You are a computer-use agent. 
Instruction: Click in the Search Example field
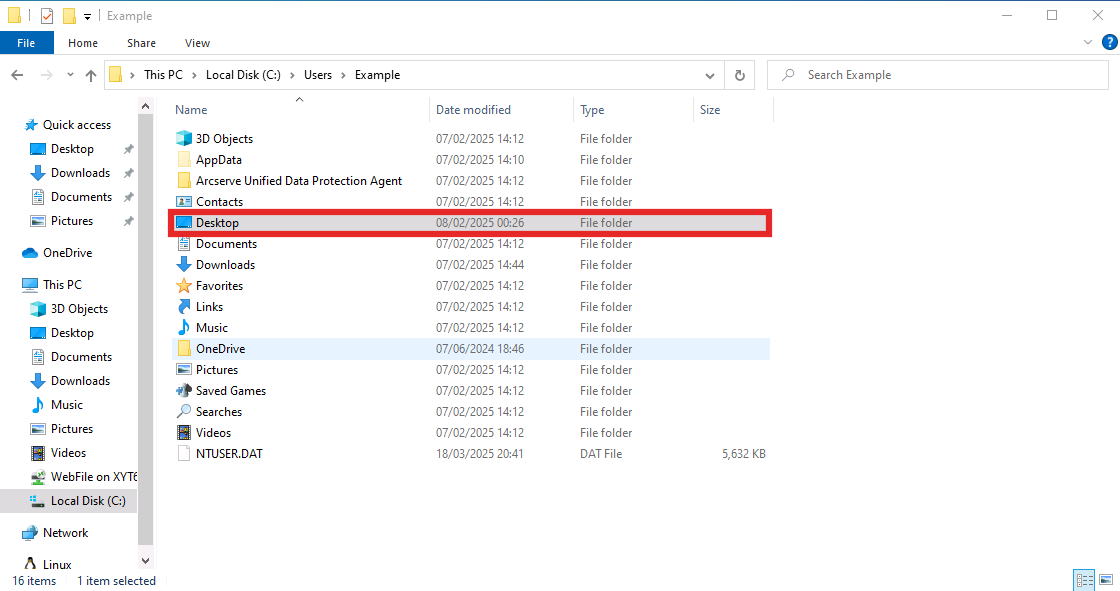point(940,75)
